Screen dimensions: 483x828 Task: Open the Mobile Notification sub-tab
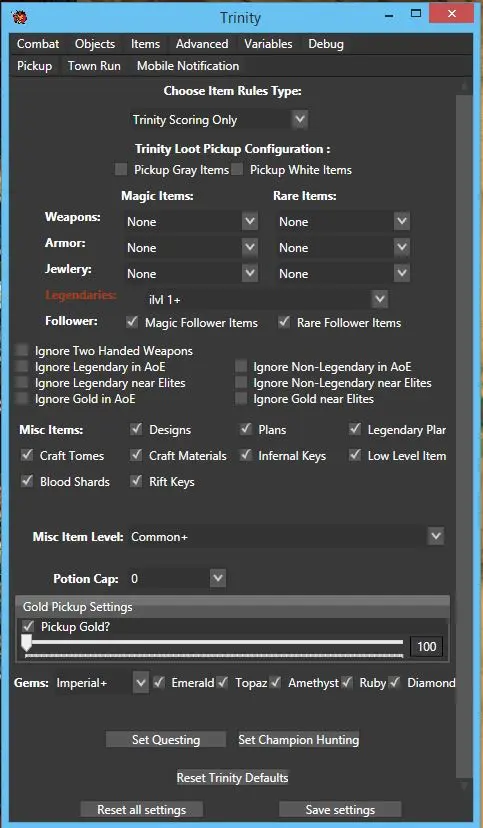coord(188,66)
